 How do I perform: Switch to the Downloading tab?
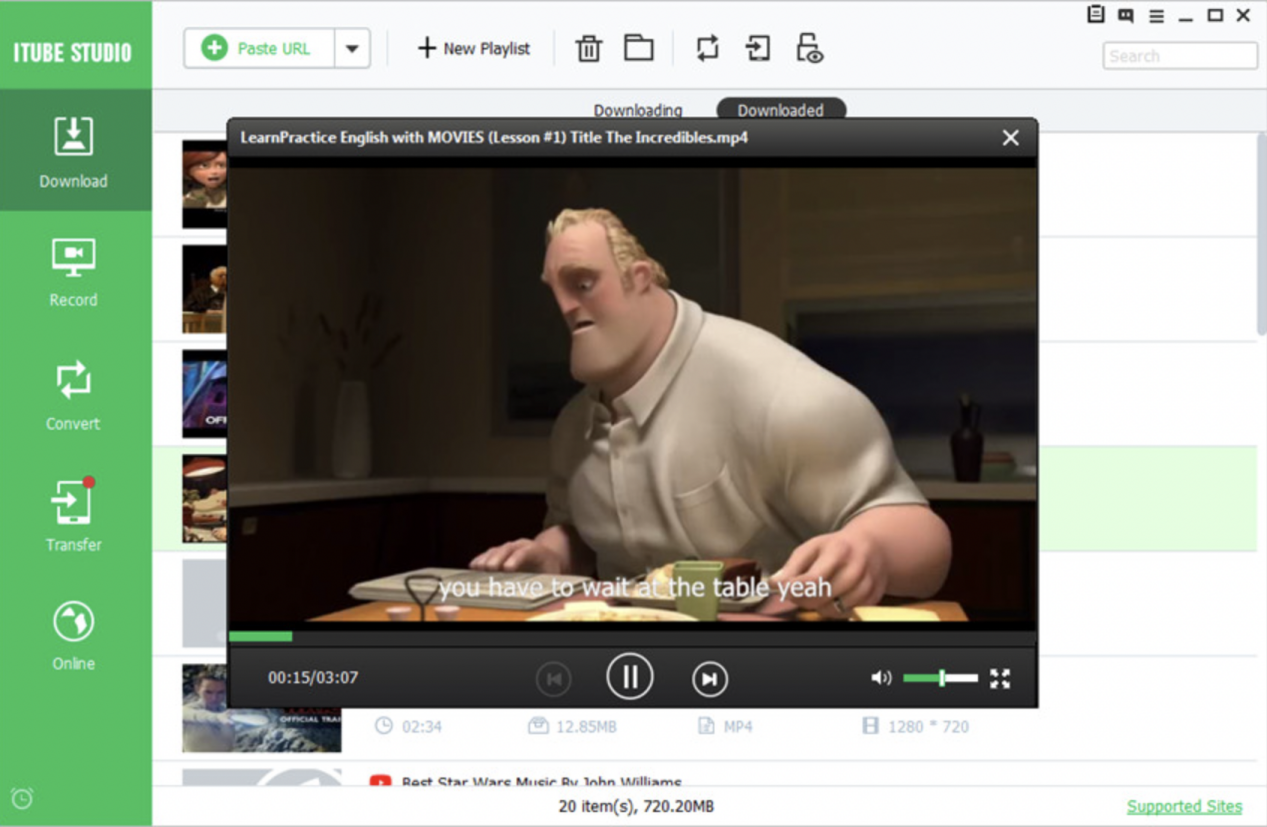click(638, 110)
